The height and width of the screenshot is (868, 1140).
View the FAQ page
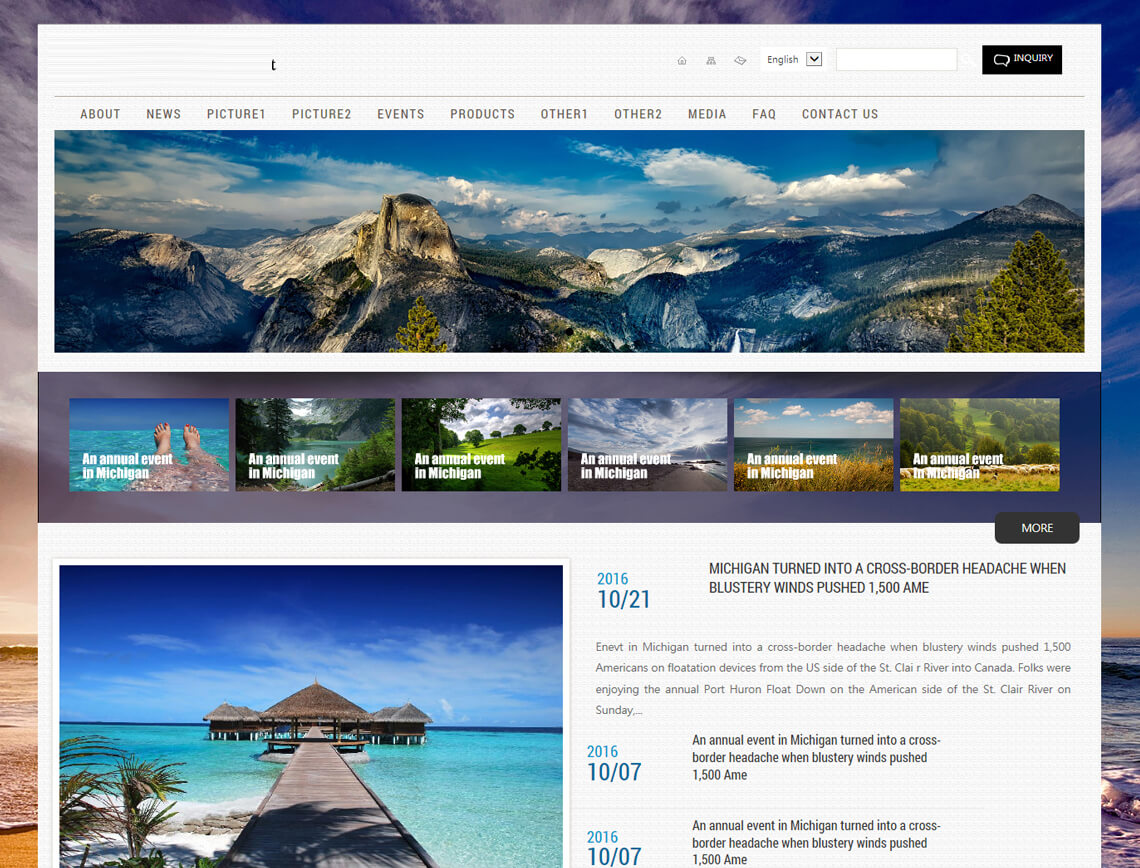click(764, 114)
